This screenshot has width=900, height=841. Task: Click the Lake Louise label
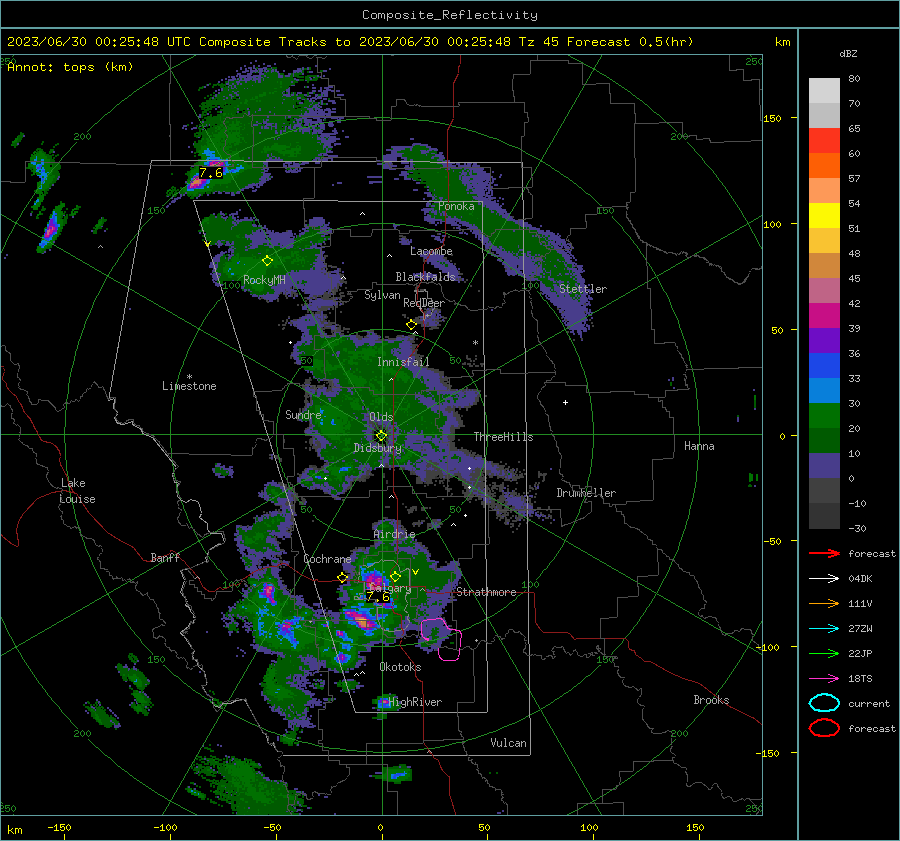click(x=77, y=491)
